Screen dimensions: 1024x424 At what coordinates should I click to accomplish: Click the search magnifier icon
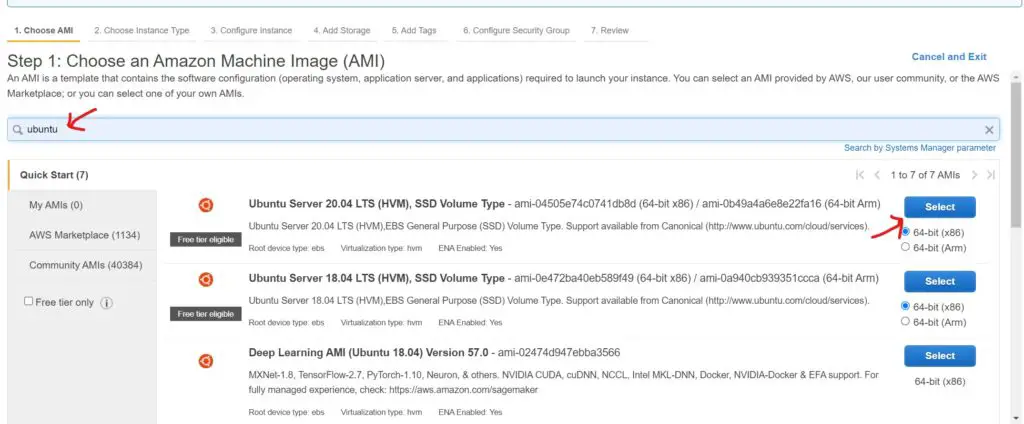[x=18, y=129]
